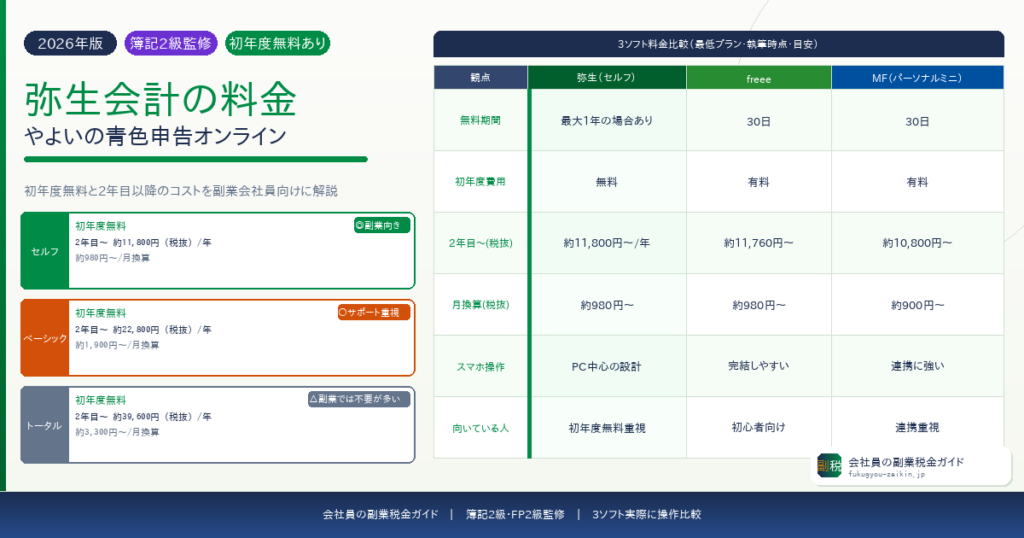Click 30日 in the MF column
This screenshot has height=538, width=1024.
coord(918,121)
